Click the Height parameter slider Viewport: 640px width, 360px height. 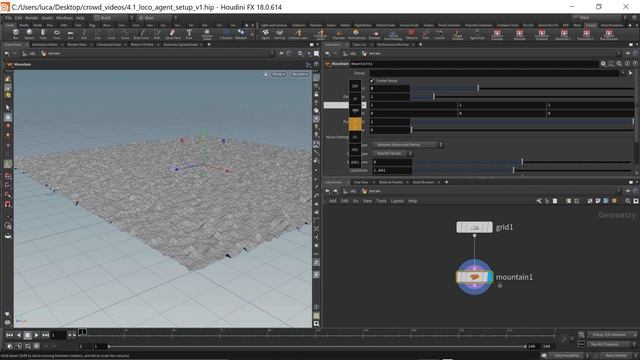(x=522, y=88)
